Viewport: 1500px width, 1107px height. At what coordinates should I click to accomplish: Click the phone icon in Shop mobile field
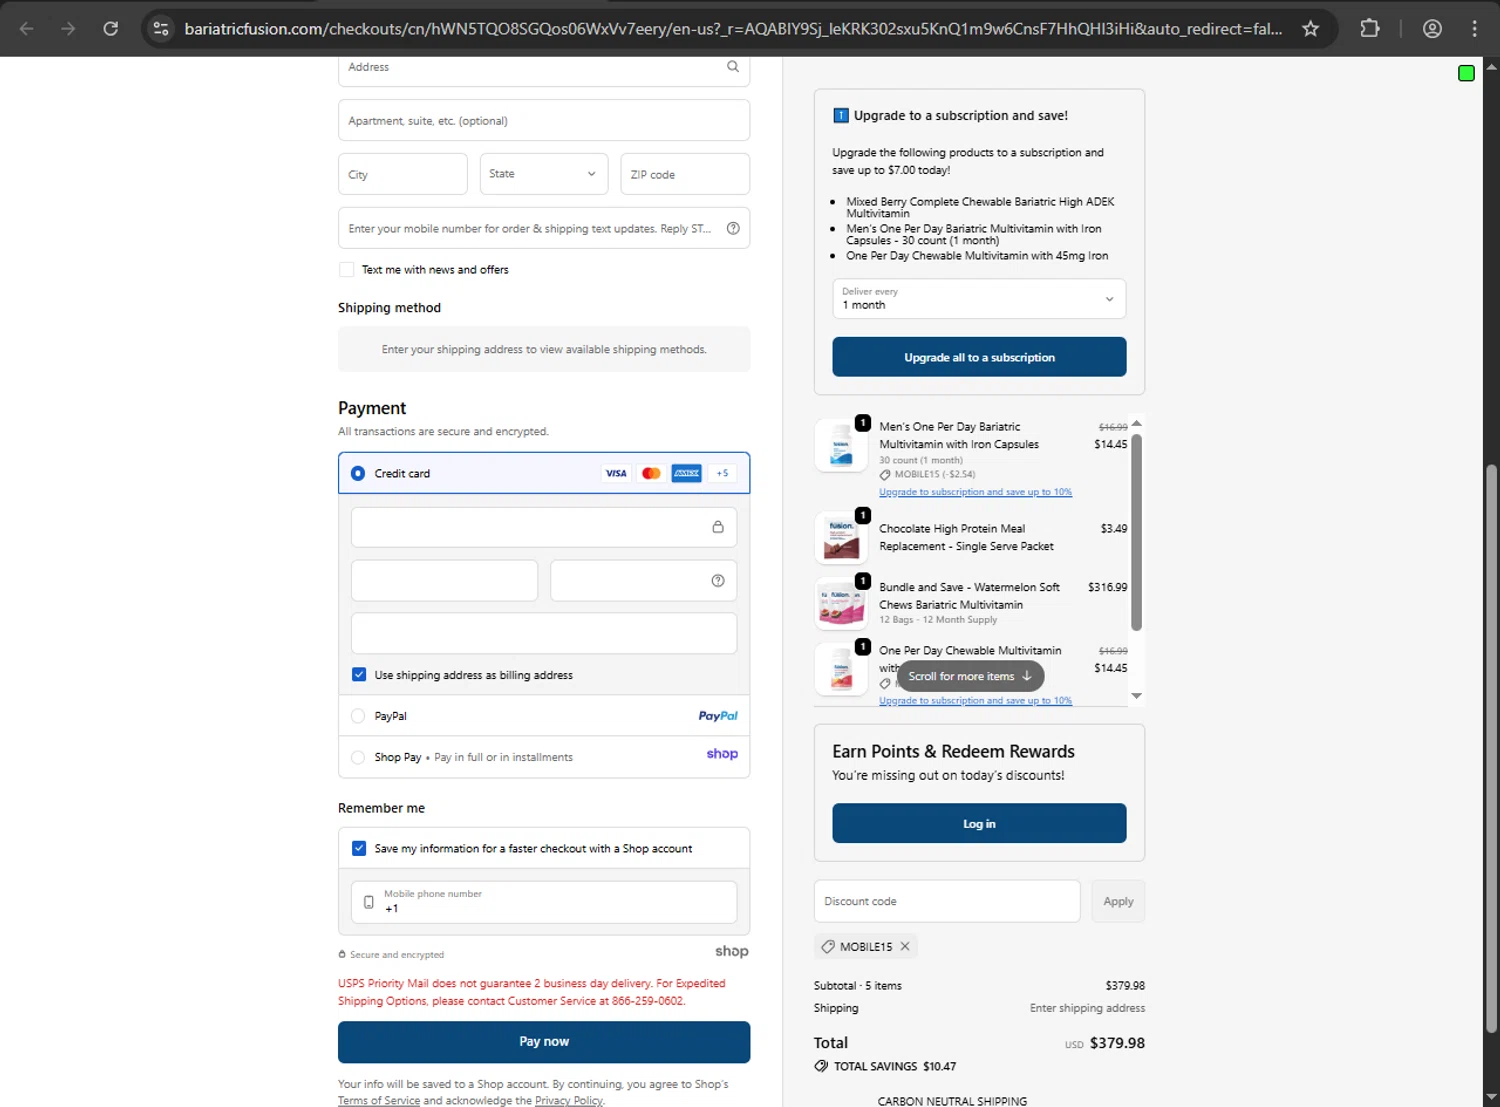(x=369, y=902)
